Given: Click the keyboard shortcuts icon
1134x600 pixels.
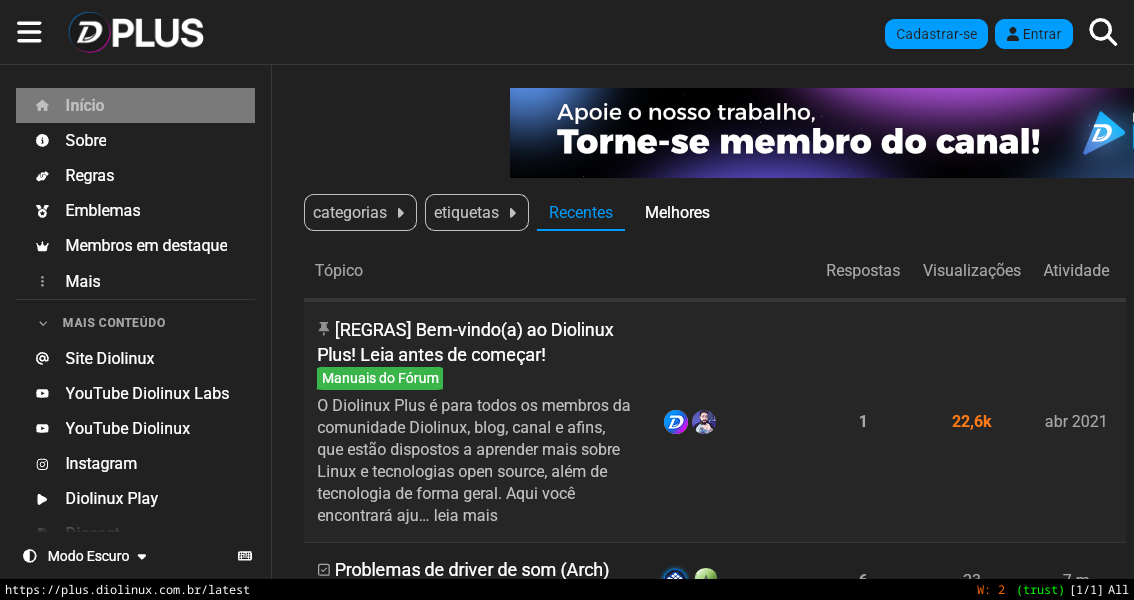Looking at the screenshot, I should [245, 556].
